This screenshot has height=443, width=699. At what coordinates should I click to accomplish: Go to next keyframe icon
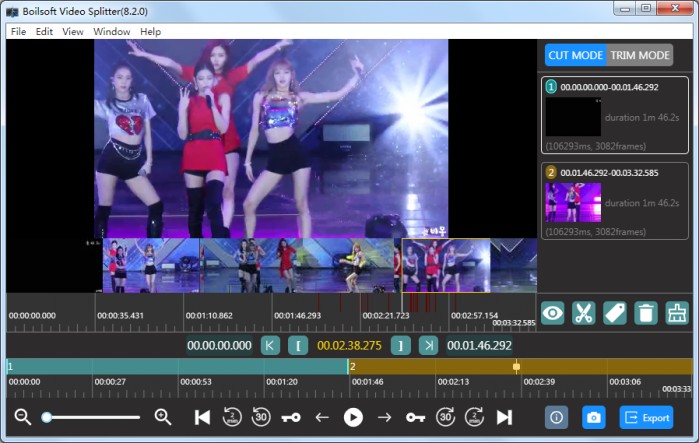point(415,418)
